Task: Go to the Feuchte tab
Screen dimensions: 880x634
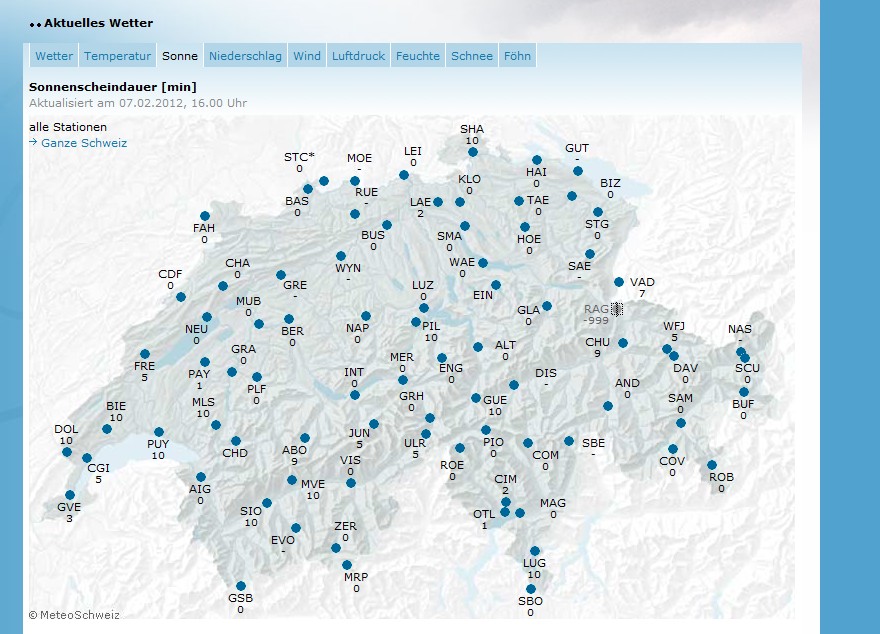Action: pyautogui.click(x=417, y=56)
